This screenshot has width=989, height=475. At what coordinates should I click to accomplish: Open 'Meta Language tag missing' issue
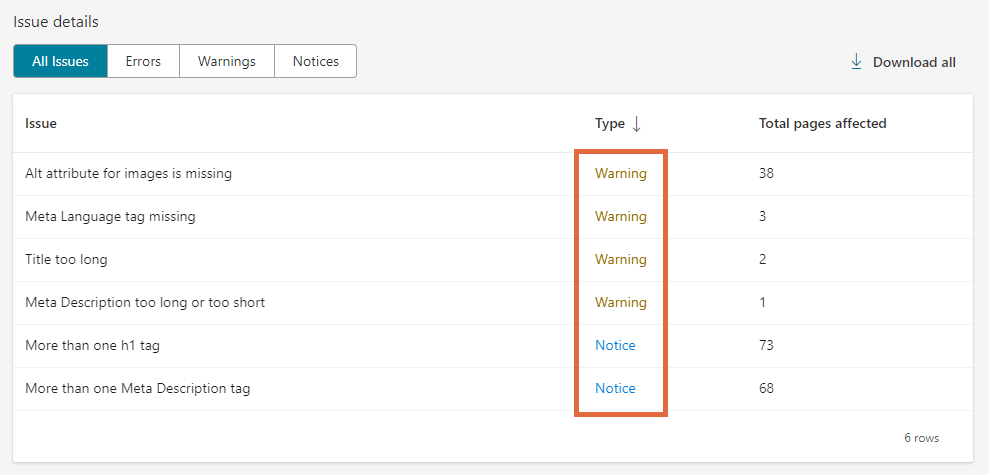pos(110,216)
